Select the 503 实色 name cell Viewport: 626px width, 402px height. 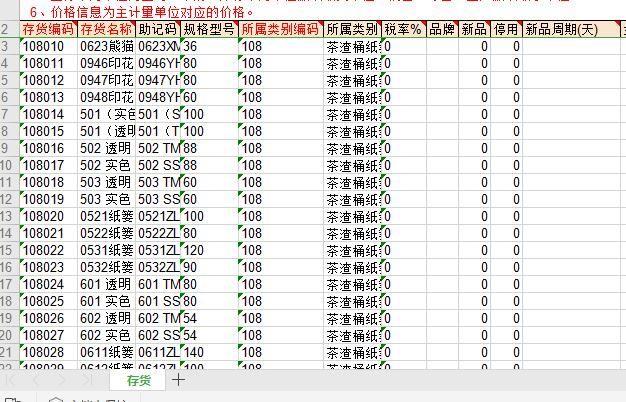(x=106, y=199)
